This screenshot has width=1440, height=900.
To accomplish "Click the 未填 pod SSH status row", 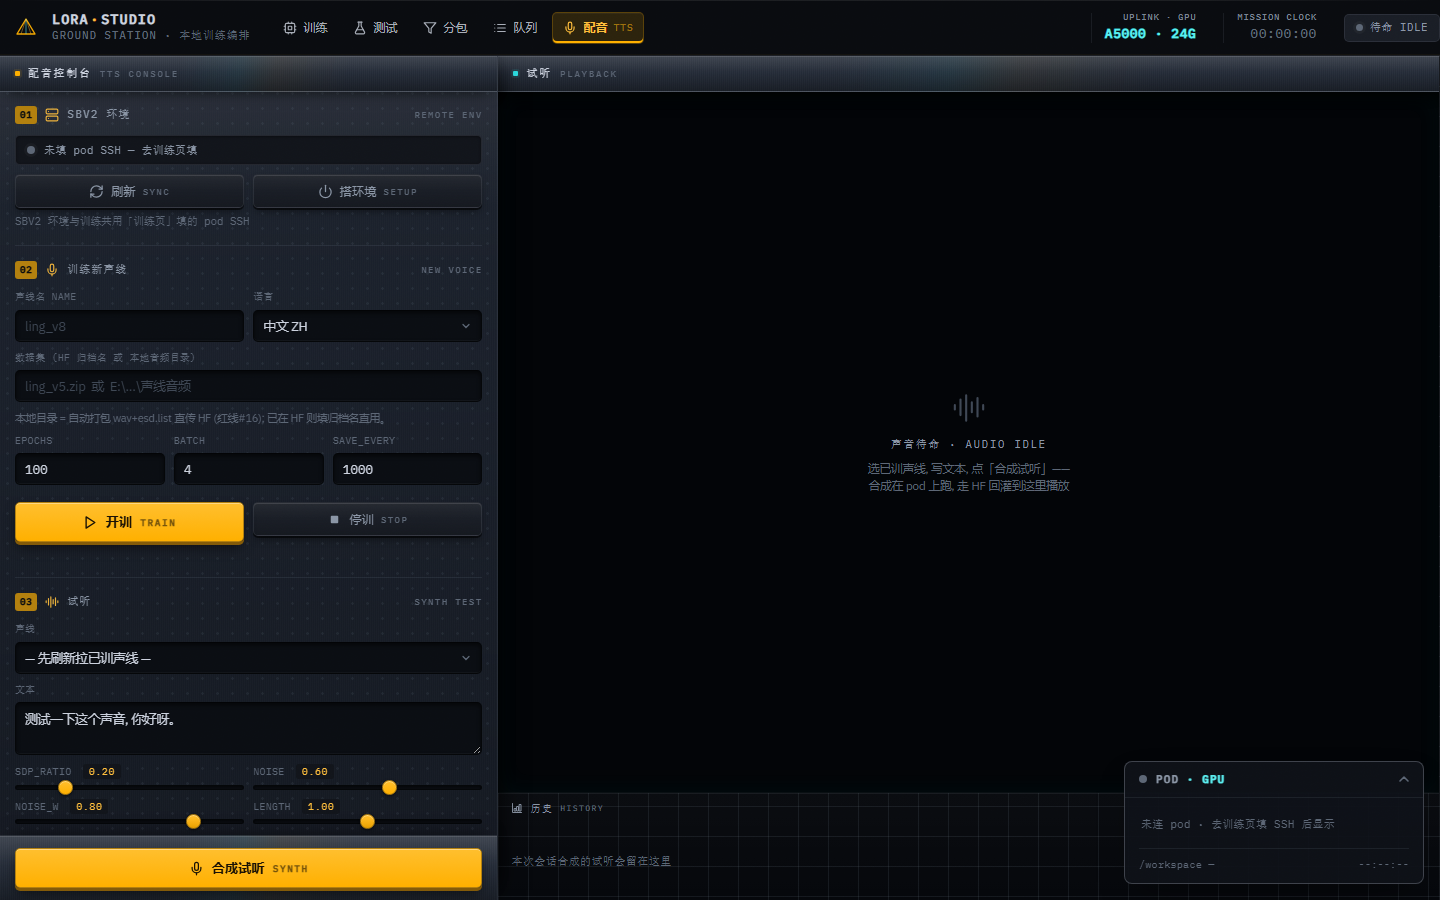I will tap(248, 150).
